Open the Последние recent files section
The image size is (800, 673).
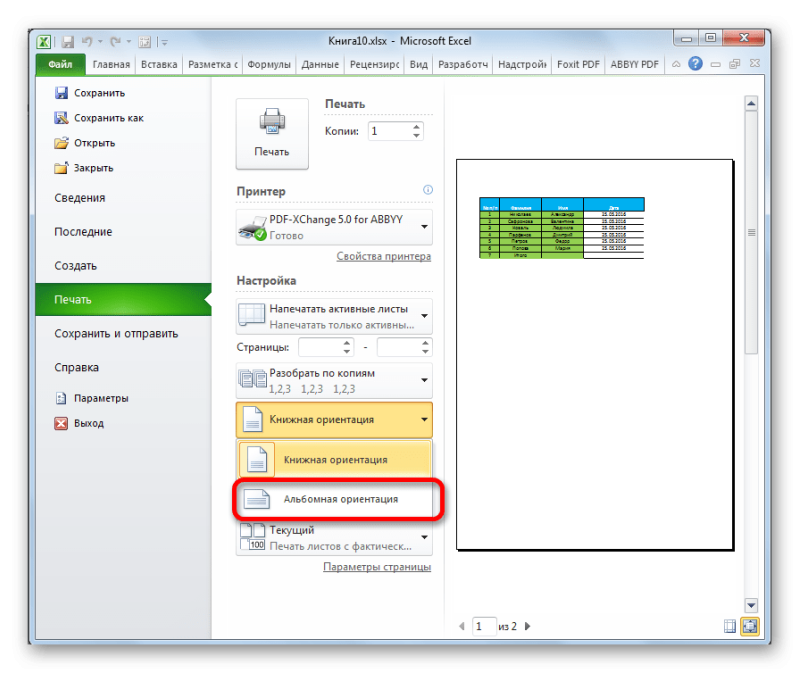[x=83, y=232]
